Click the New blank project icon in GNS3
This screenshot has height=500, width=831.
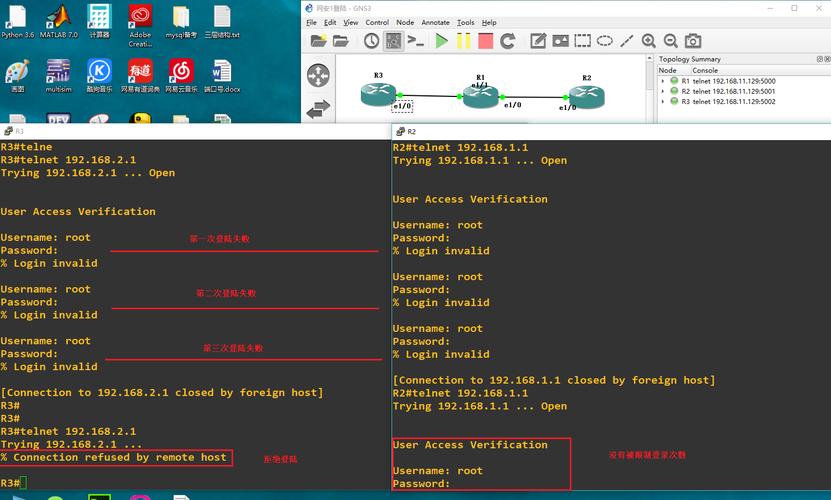point(318,41)
